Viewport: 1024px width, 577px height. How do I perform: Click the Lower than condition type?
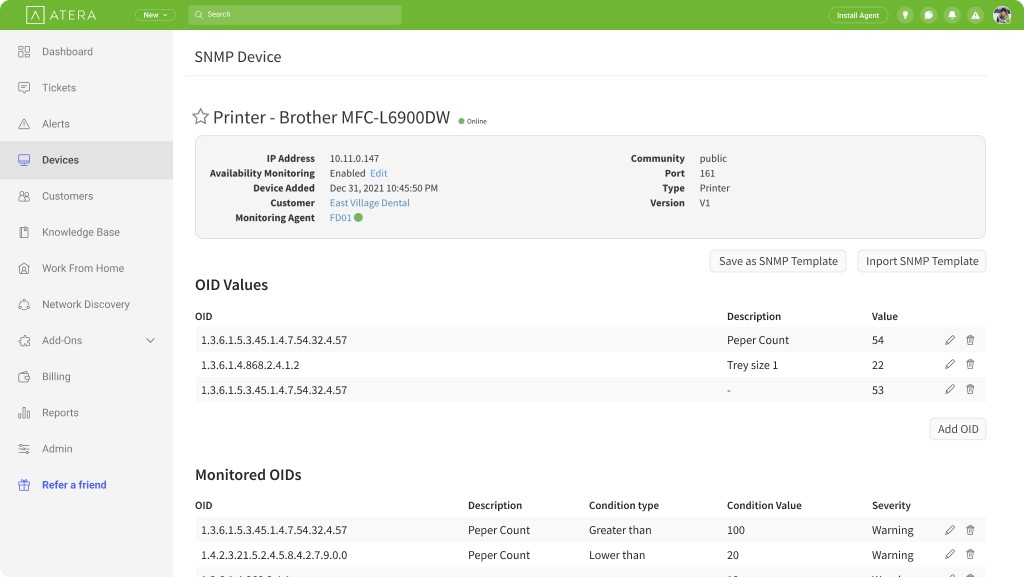point(617,555)
